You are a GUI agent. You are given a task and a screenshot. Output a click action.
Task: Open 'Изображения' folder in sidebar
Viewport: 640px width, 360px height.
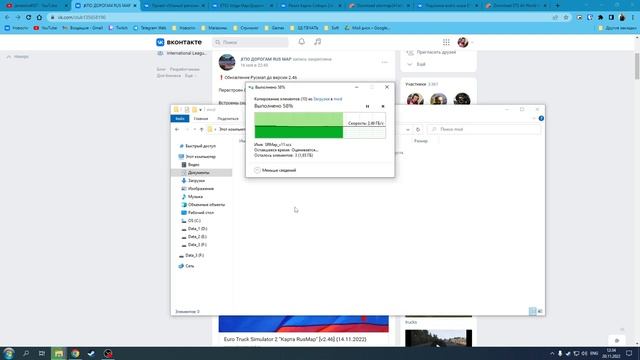pos(198,189)
